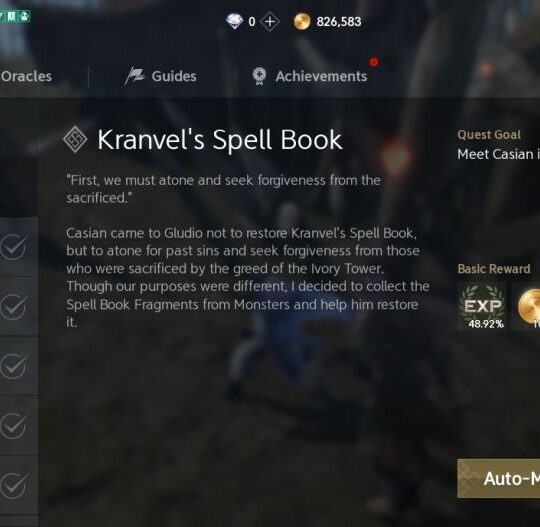
Task: Click the 826,583 gold balance
Action: (x=339, y=22)
